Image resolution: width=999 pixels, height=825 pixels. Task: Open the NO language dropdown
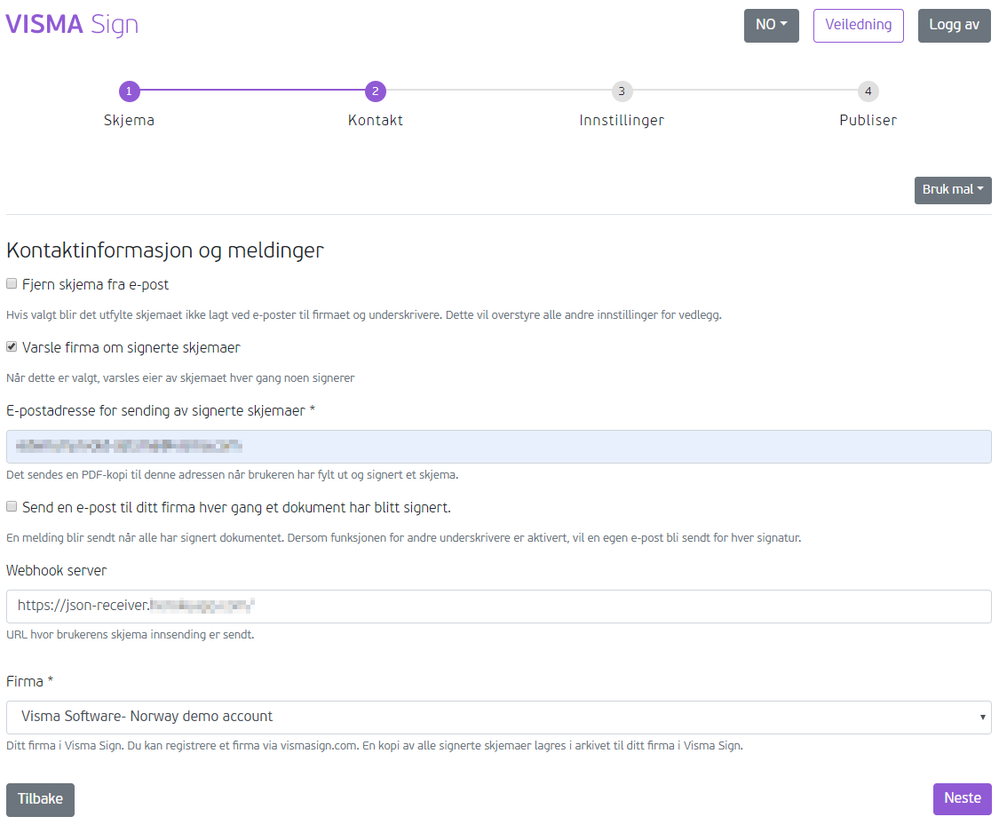(770, 25)
